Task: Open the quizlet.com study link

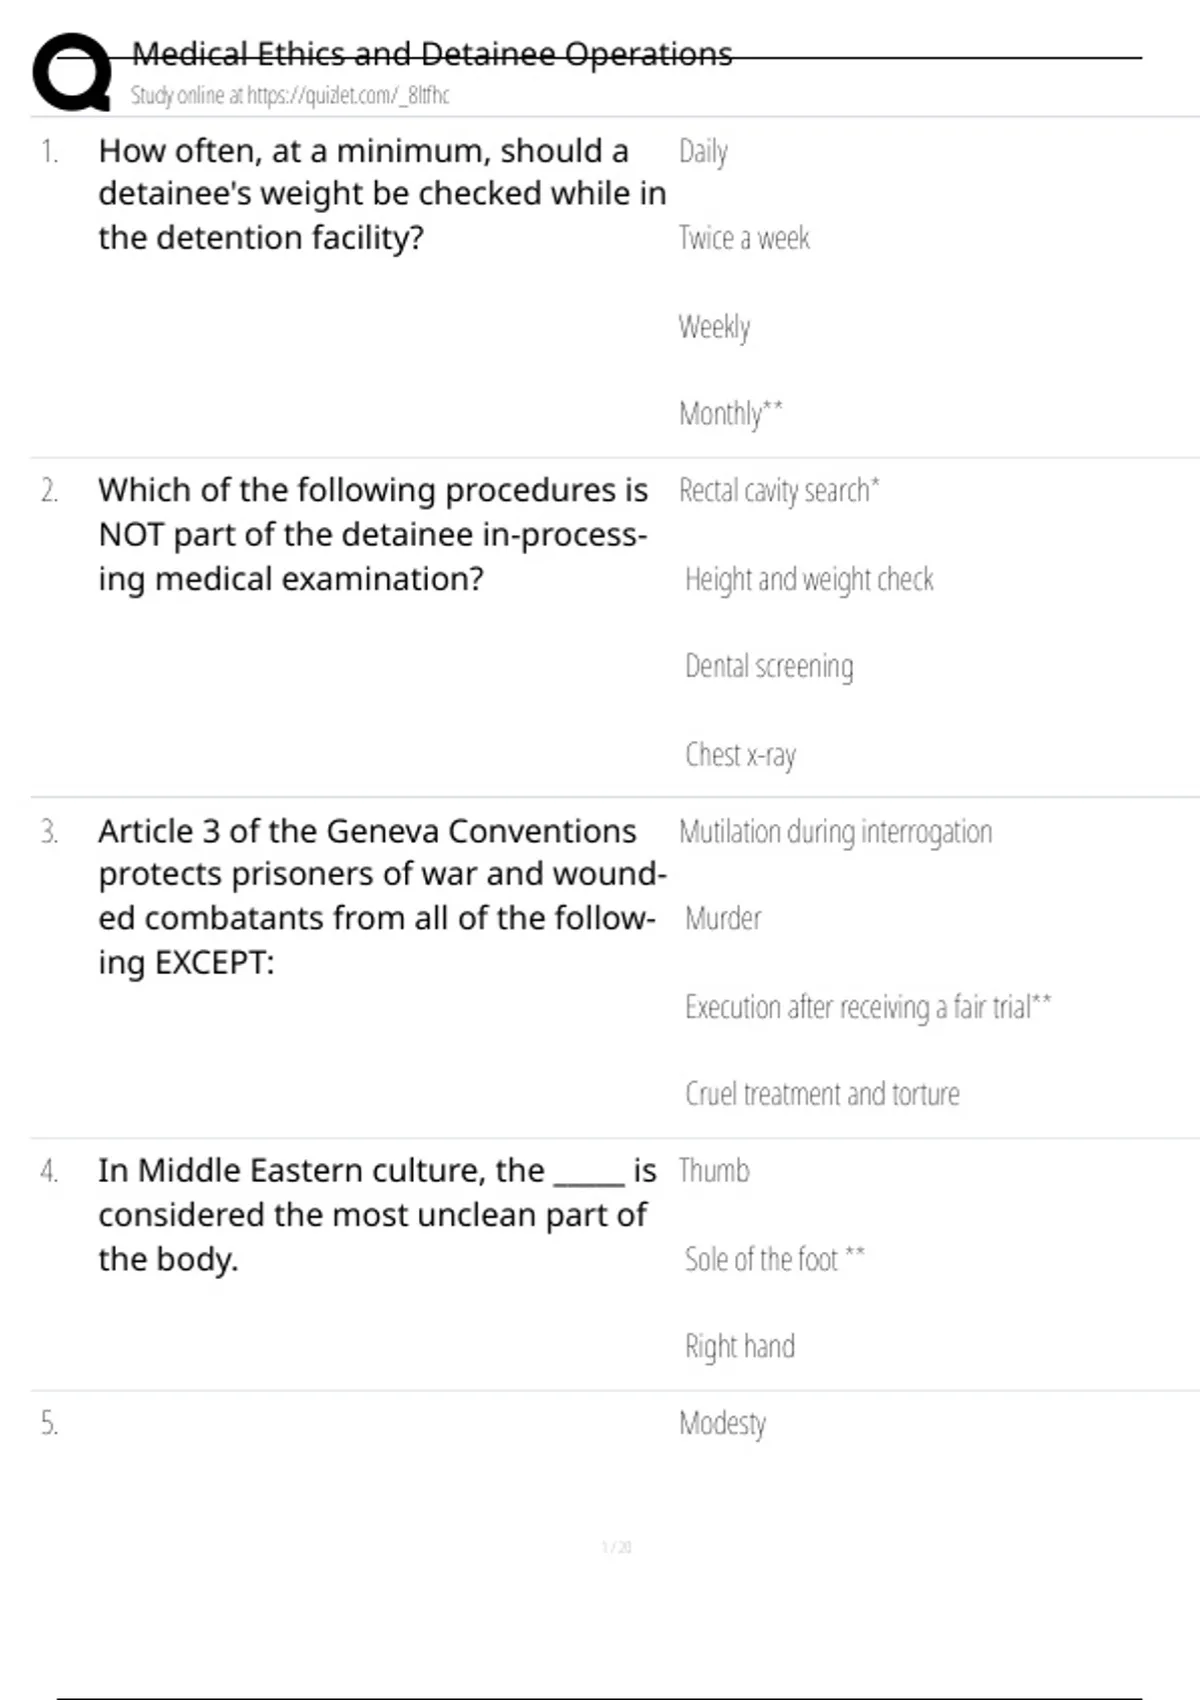Action: tap(290, 96)
